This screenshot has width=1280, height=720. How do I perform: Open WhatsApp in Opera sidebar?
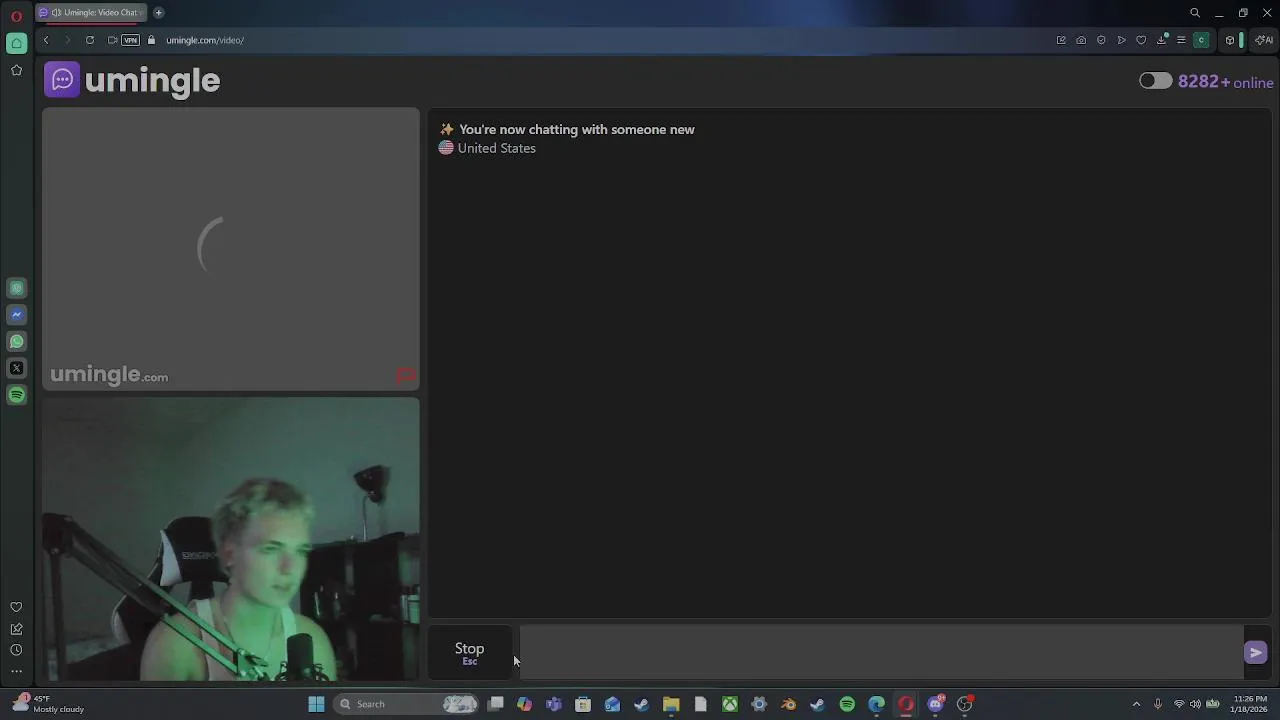point(16,341)
